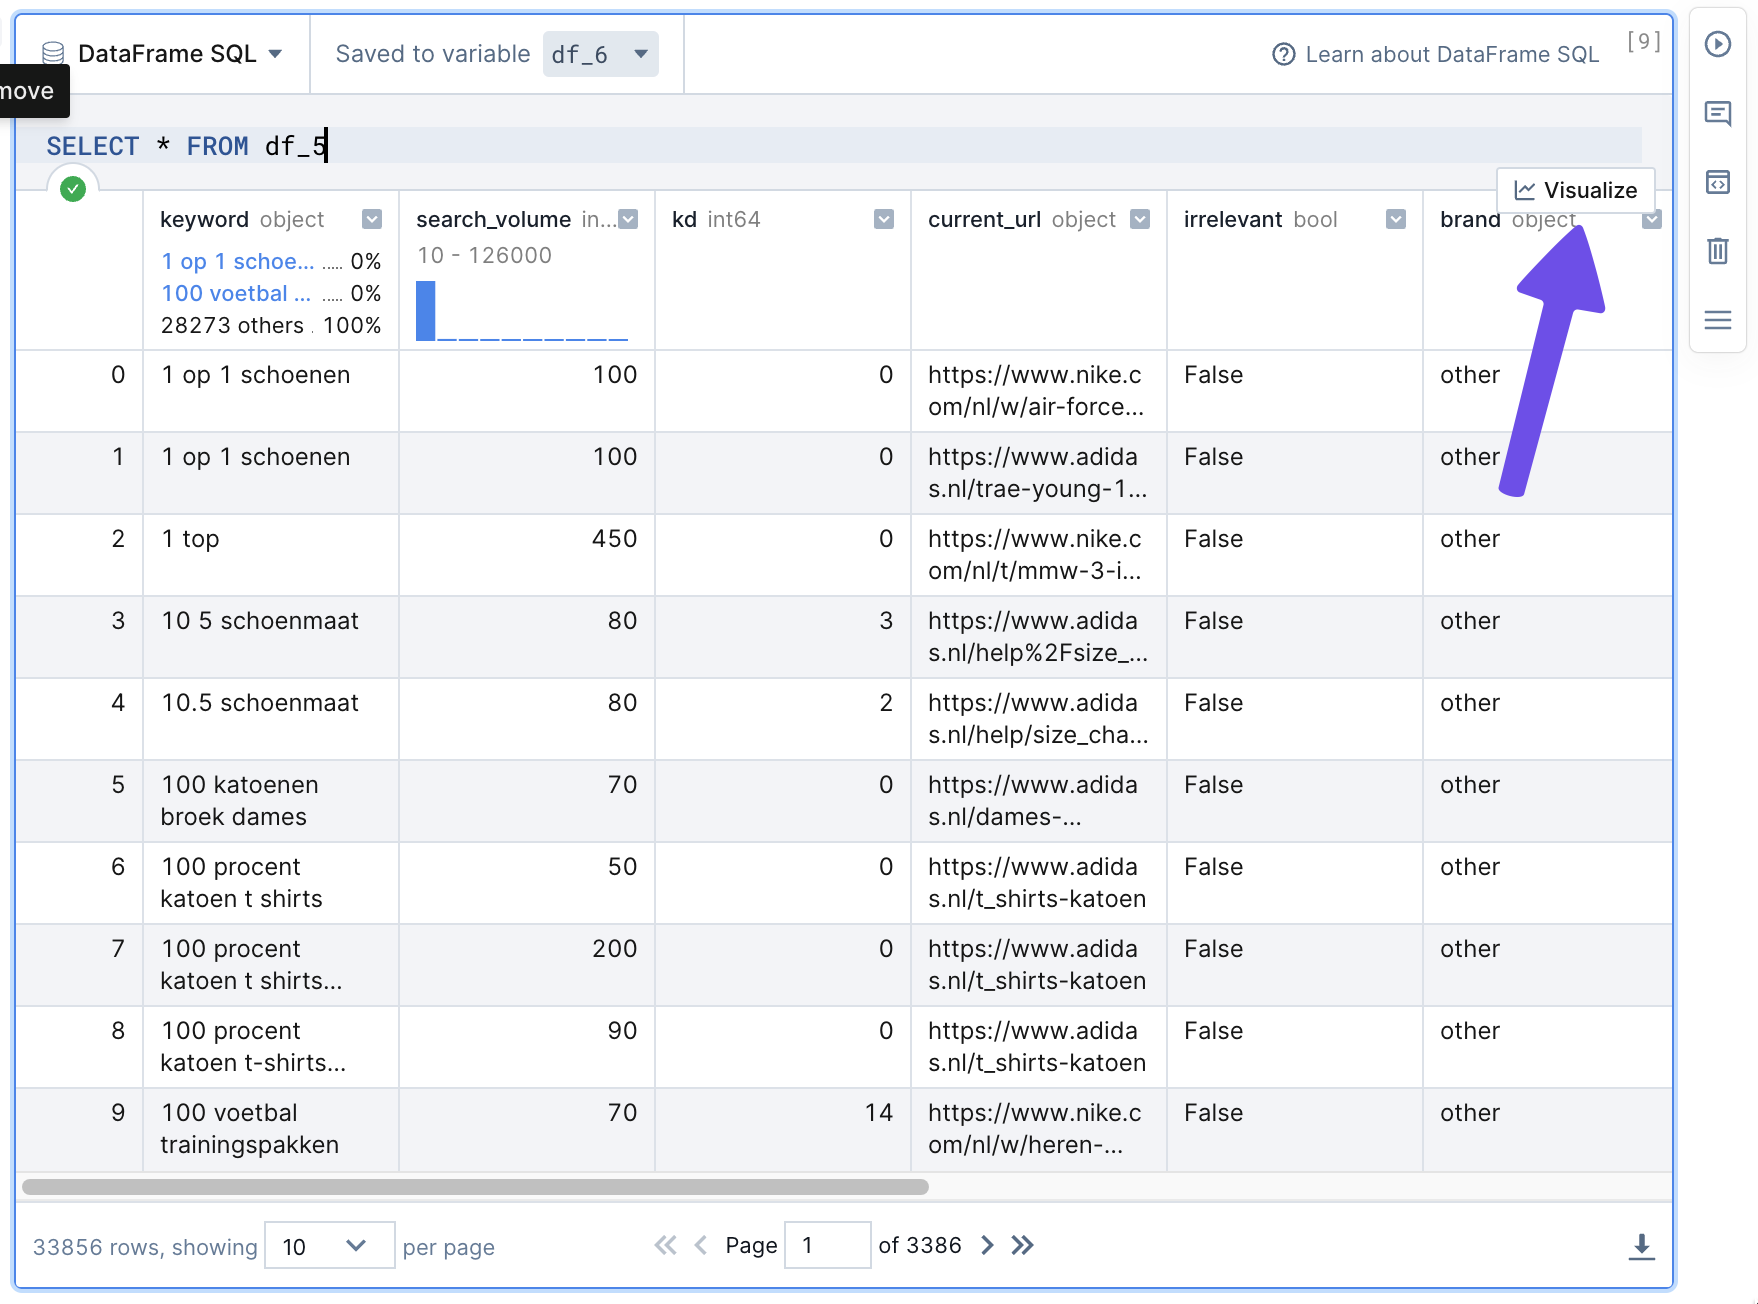This screenshot has height=1304, width=1758.
Task: Click into the SQL query editor
Action: click(x=843, y=146)
